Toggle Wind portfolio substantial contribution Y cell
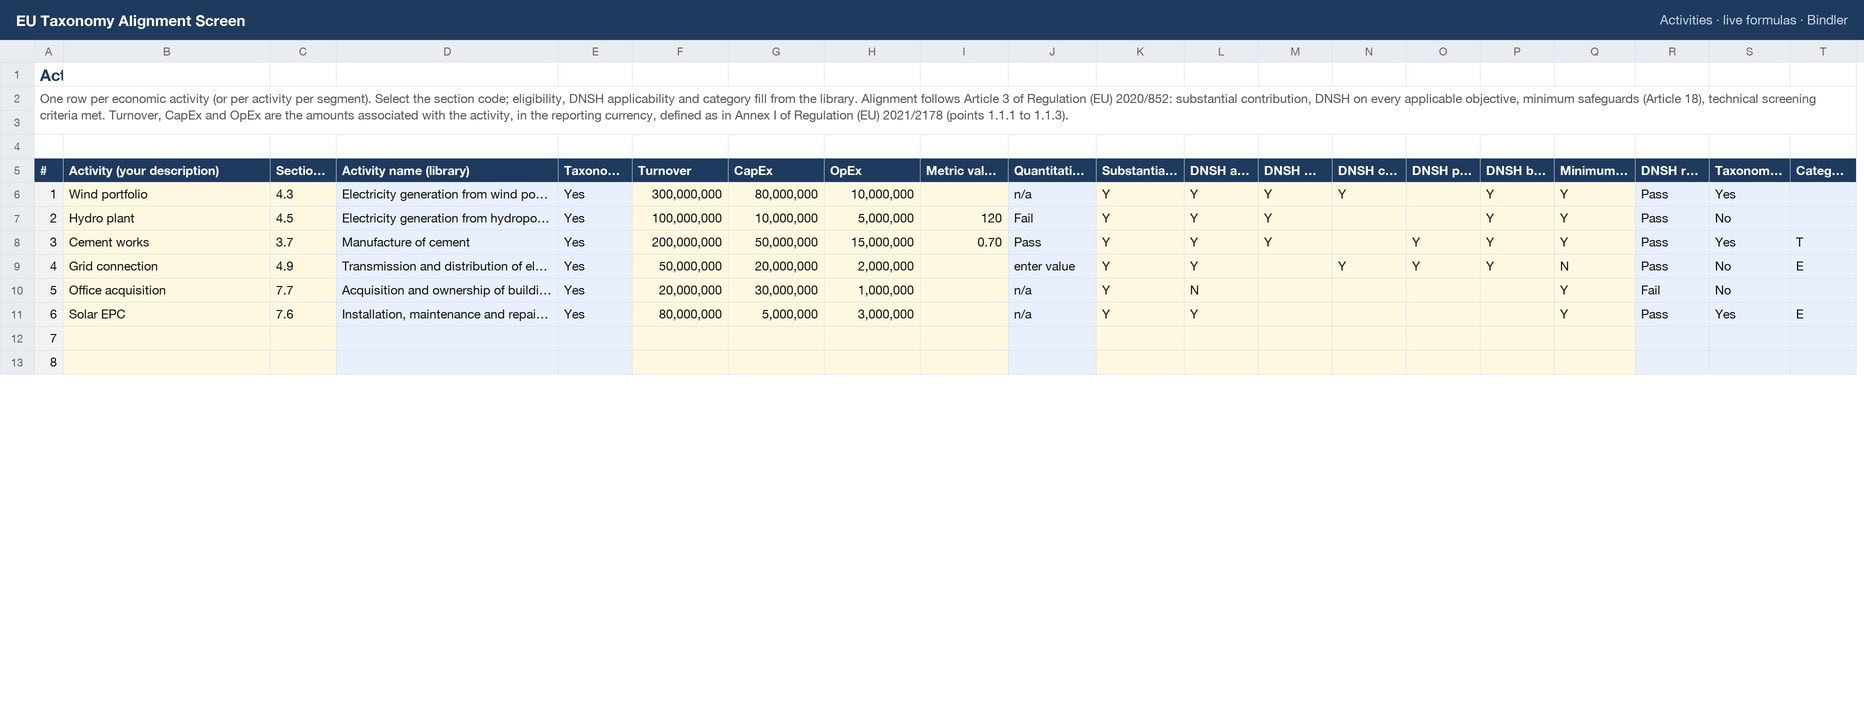This screenshot has height=720, width=1864. (1140, 194)
